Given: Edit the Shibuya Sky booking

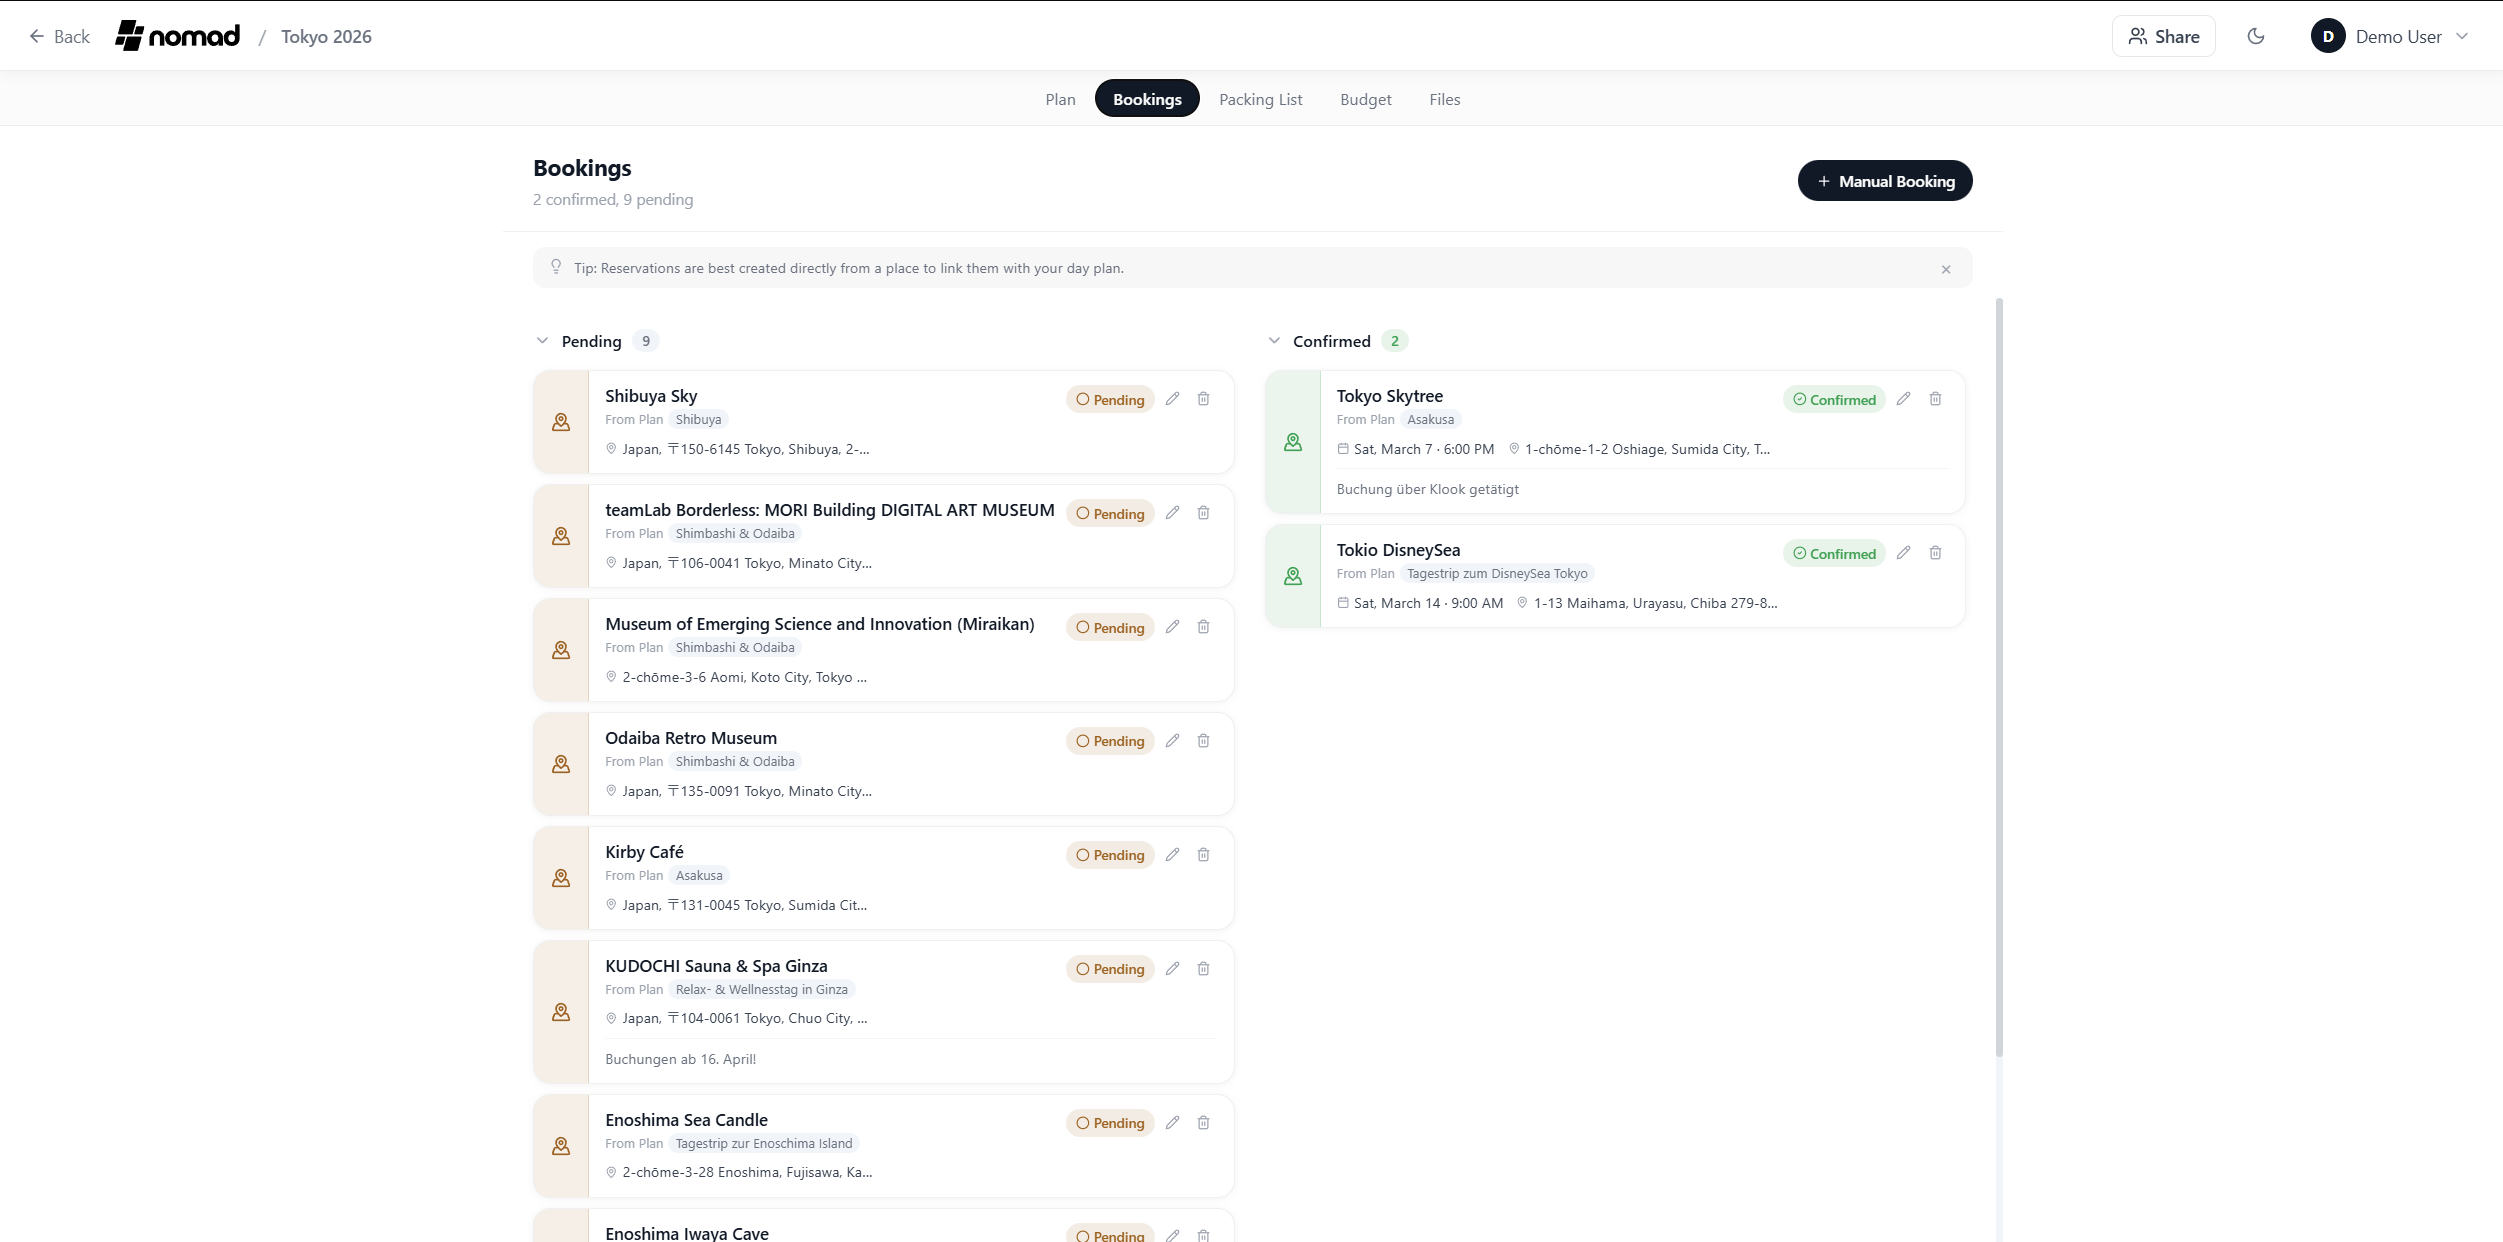Looking at the screenshot, I should tap(1172, 399).
